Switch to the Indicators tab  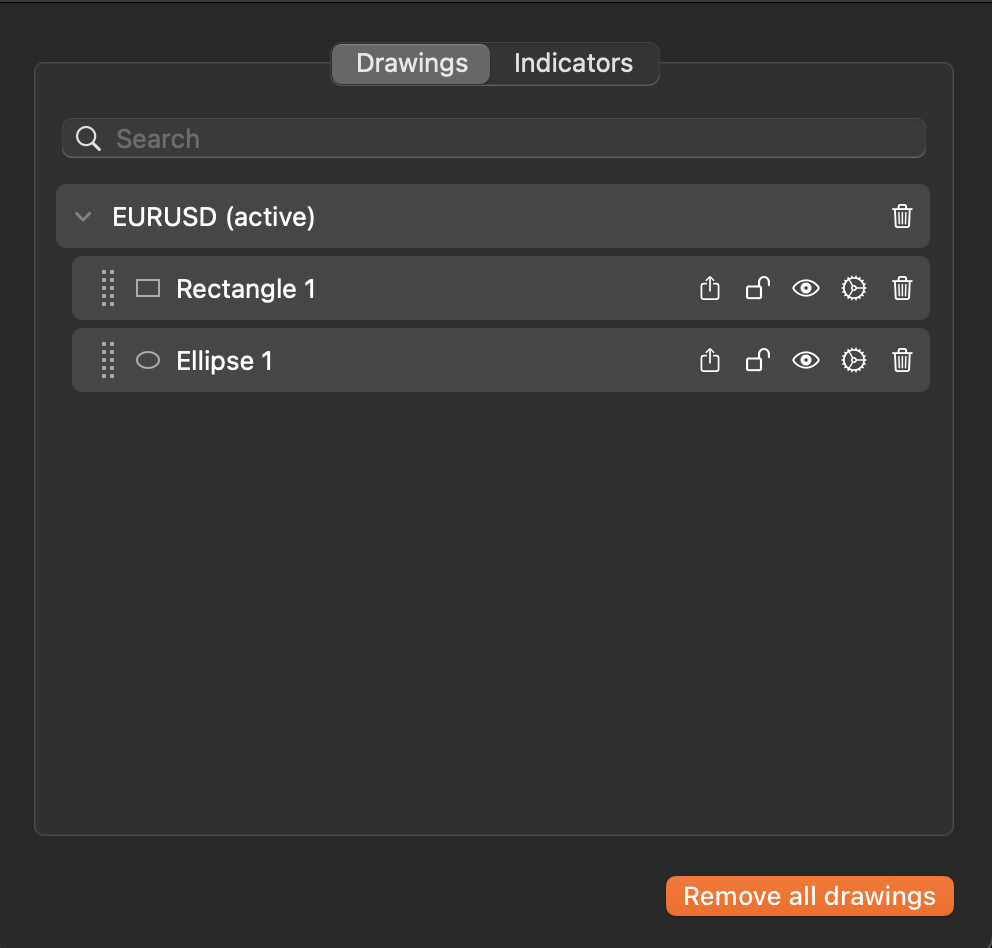point(573,64)
